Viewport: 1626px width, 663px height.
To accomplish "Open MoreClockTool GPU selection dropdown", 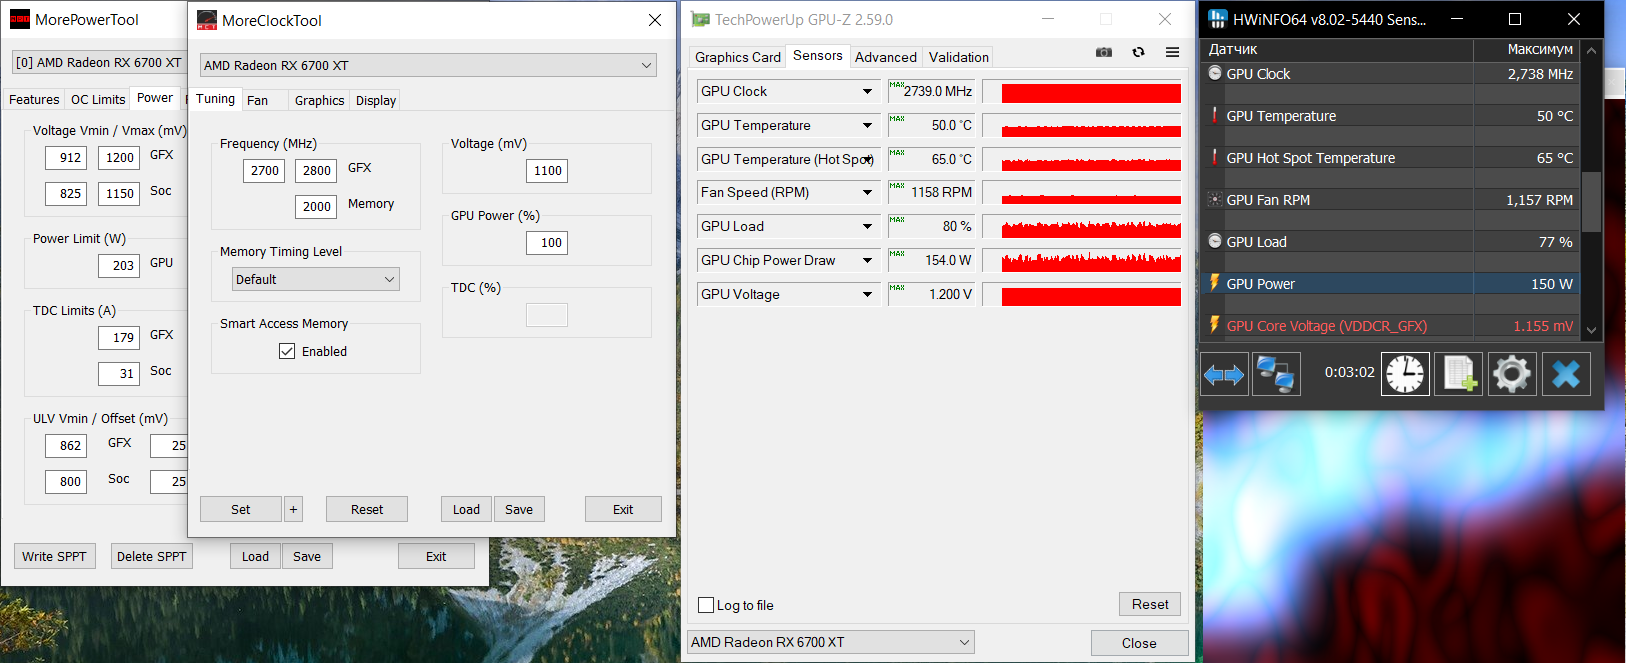I will tap(428, 65).
